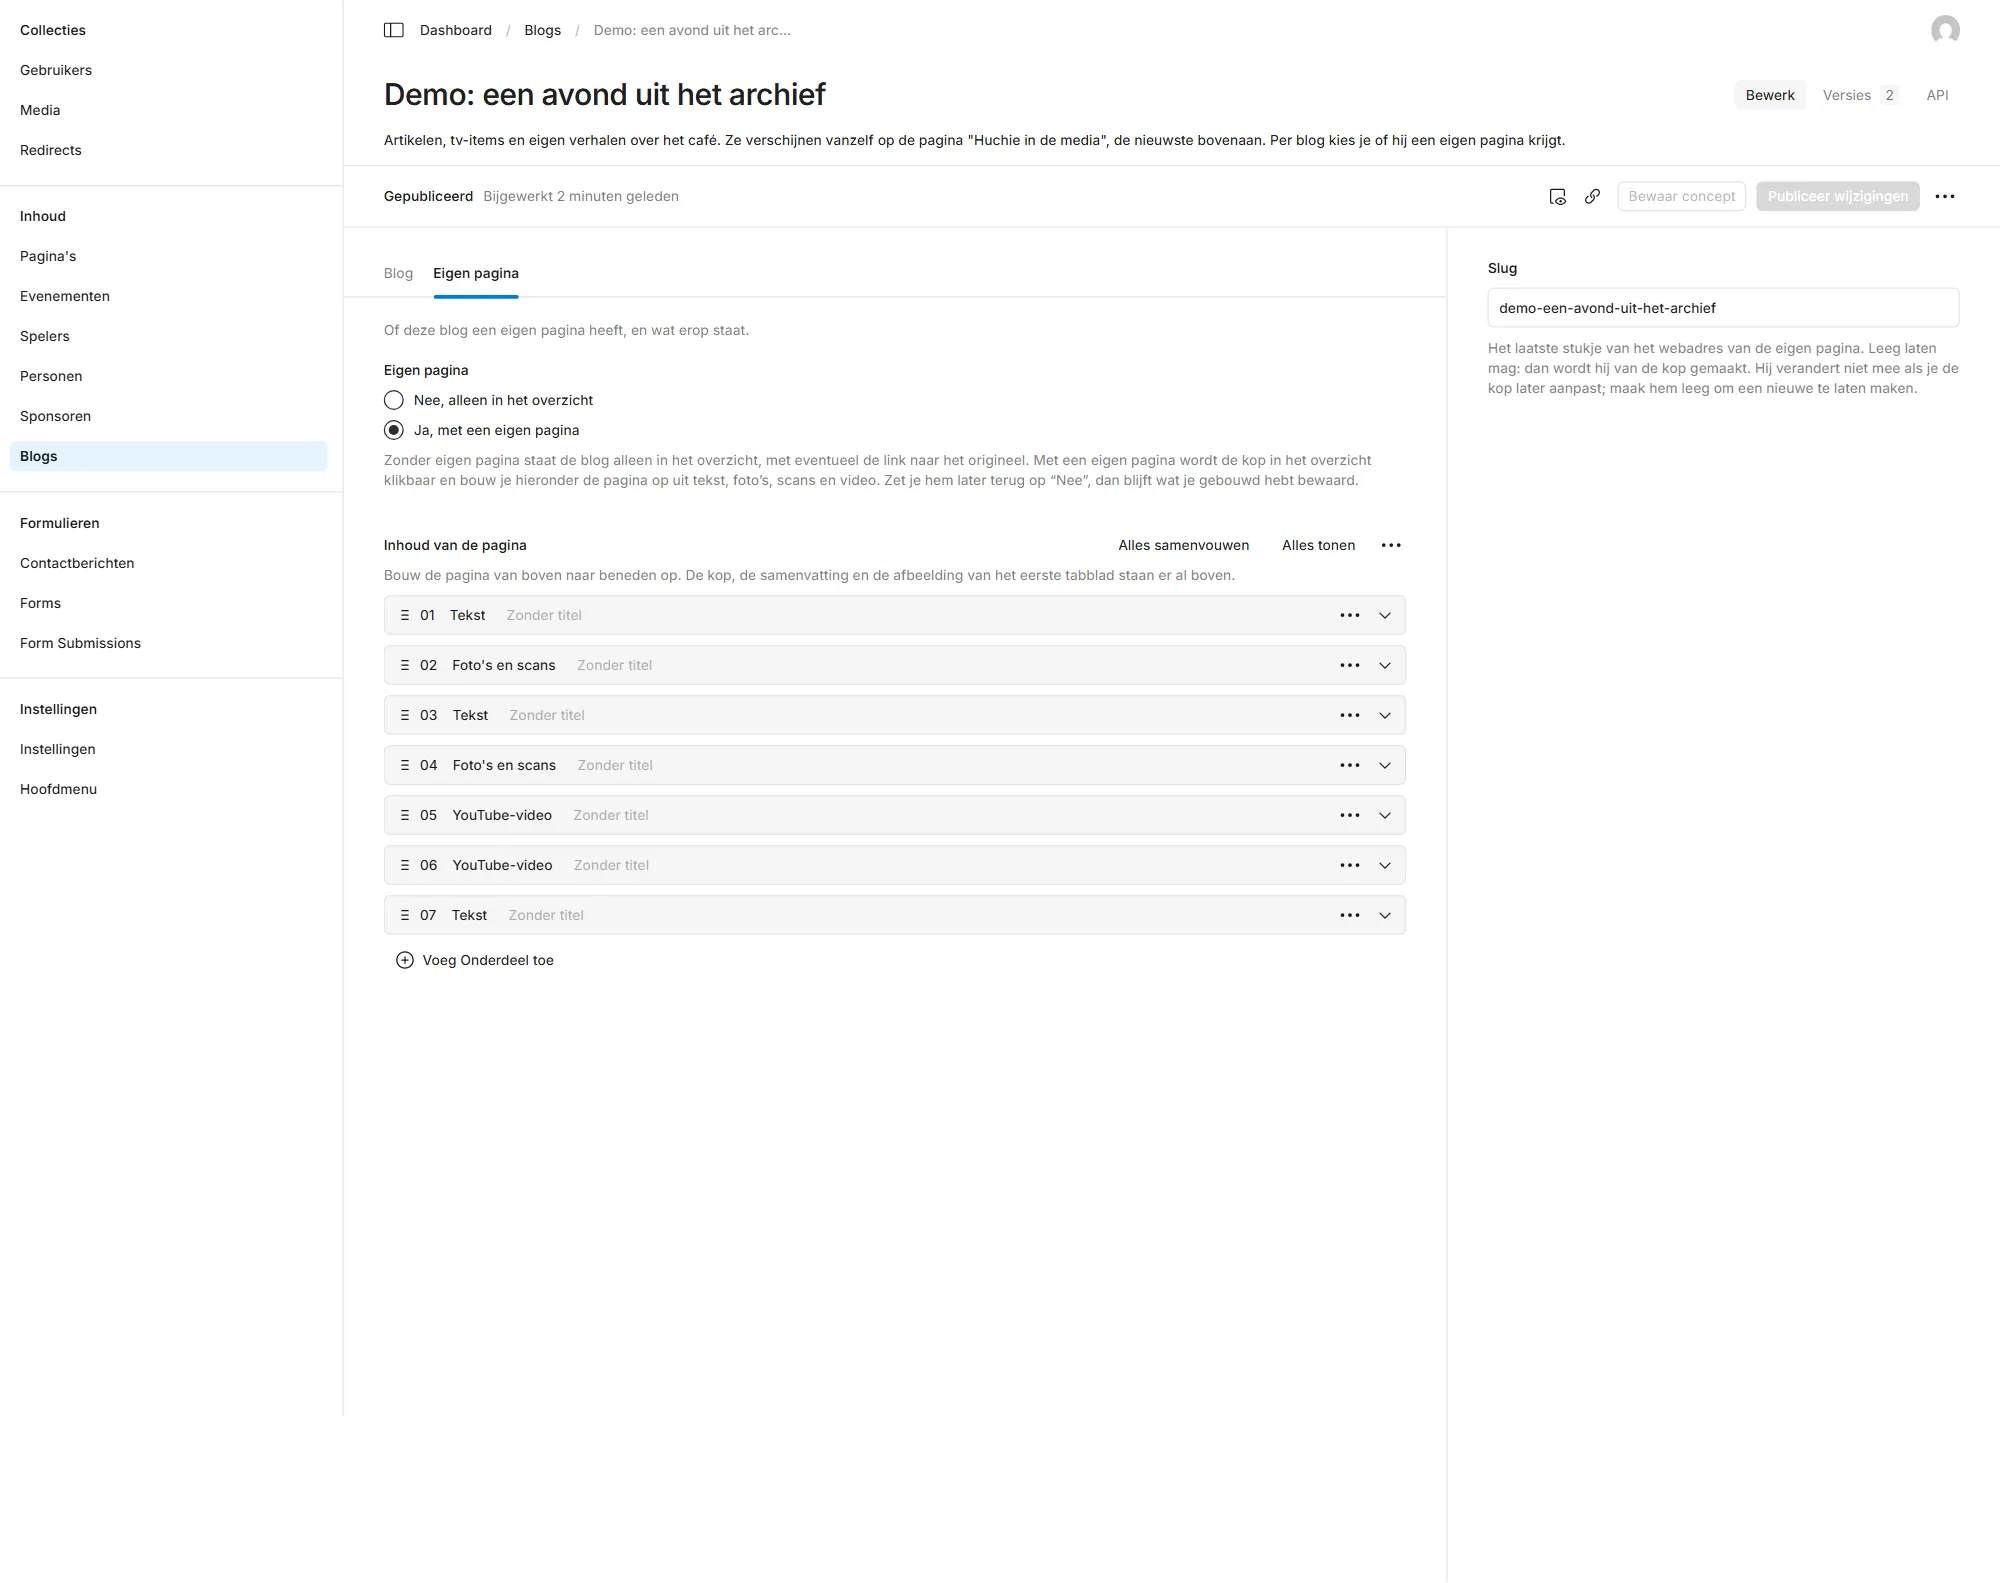Viewport: 2000px width, 1583px height.
Task: Open three-dot menu of block 07 Tekst
Action: [1350, 915]
